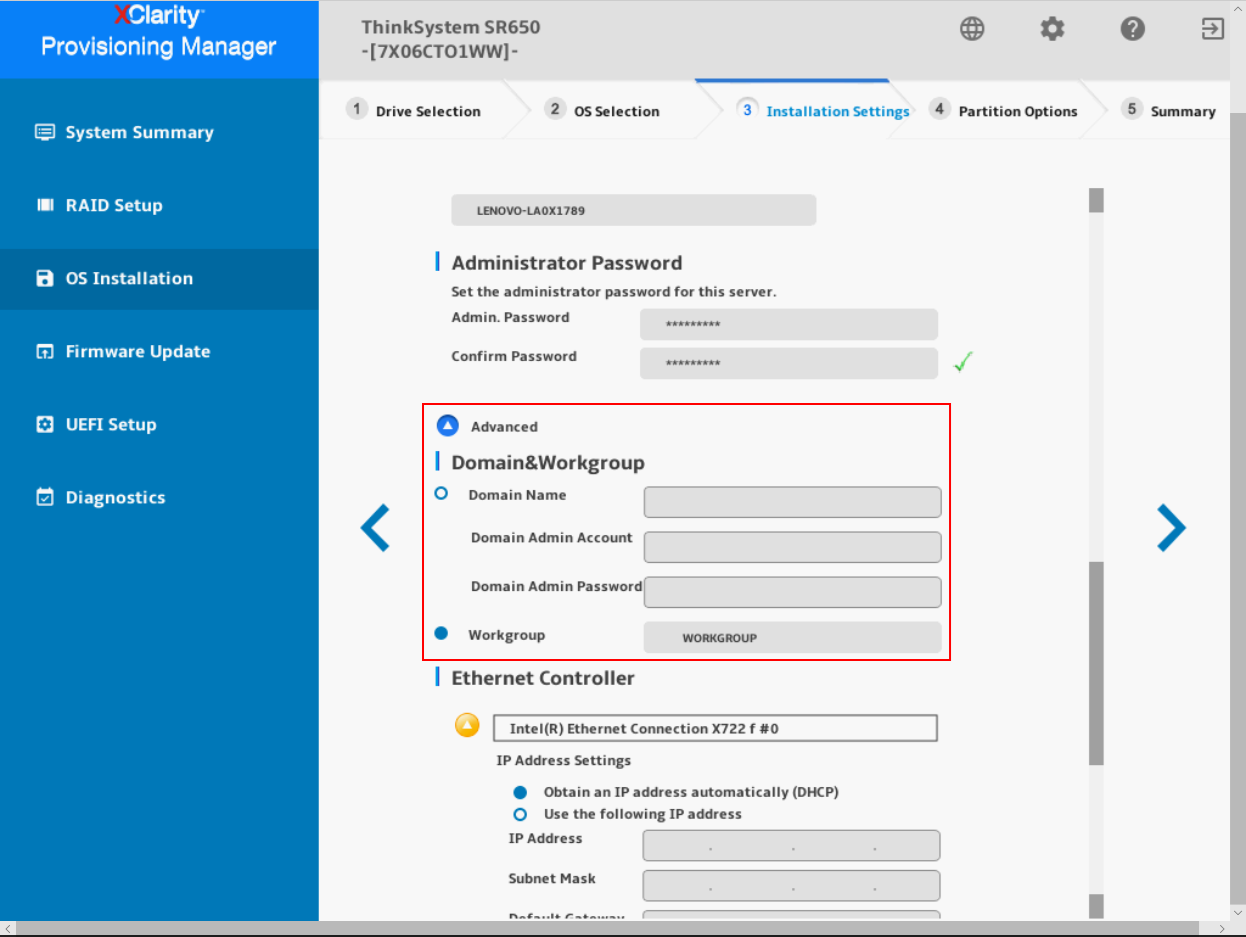Select the Workgroup radio button

(x=441, y=633)
